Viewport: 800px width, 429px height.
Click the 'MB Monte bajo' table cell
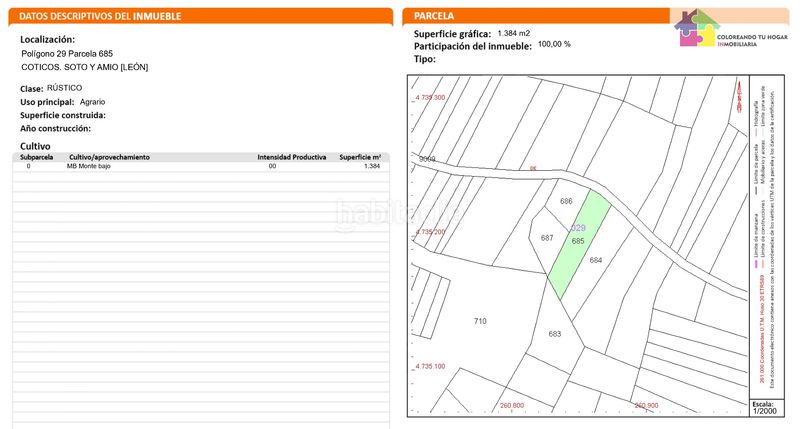pos(89,166)
